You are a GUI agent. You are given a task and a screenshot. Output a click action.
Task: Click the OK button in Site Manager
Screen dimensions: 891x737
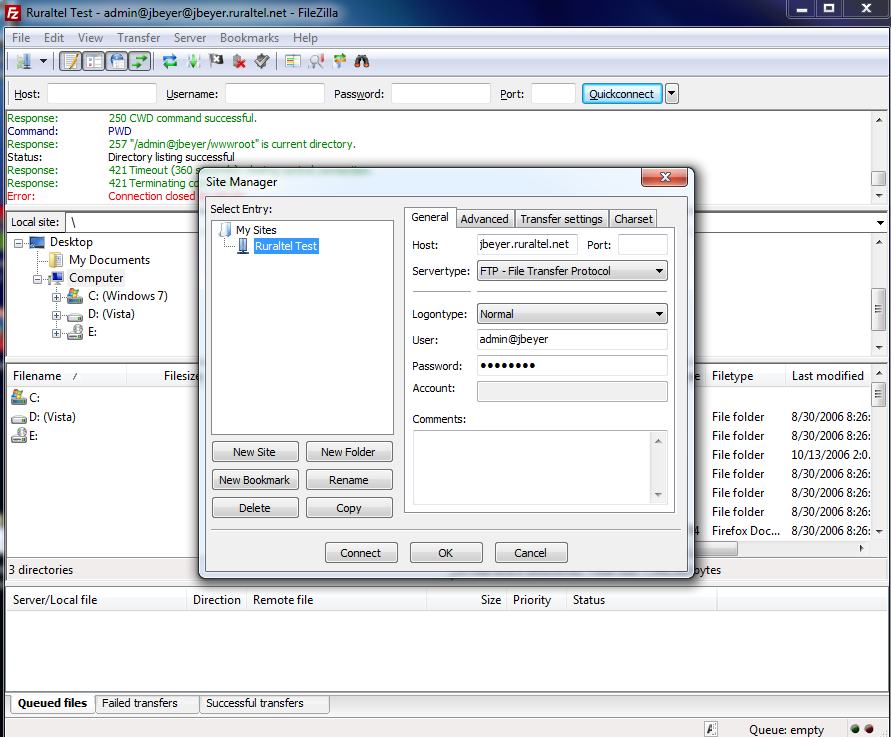[446, 553]
